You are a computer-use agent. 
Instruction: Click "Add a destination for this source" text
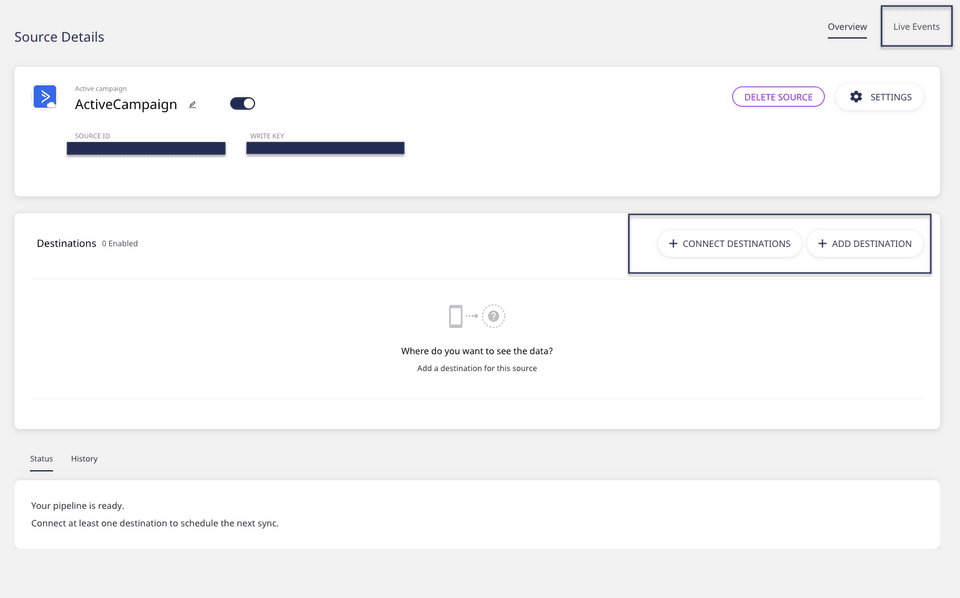tap(477, 369)
